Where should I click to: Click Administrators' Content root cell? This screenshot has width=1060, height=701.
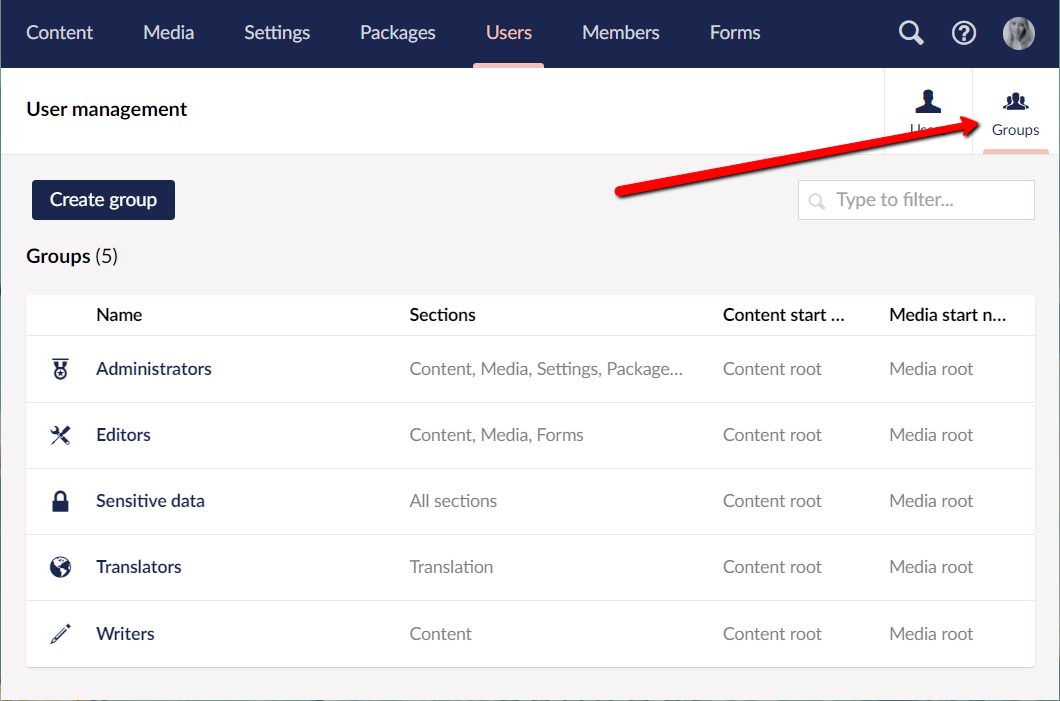pyautogui.click(x=772, y=369)
